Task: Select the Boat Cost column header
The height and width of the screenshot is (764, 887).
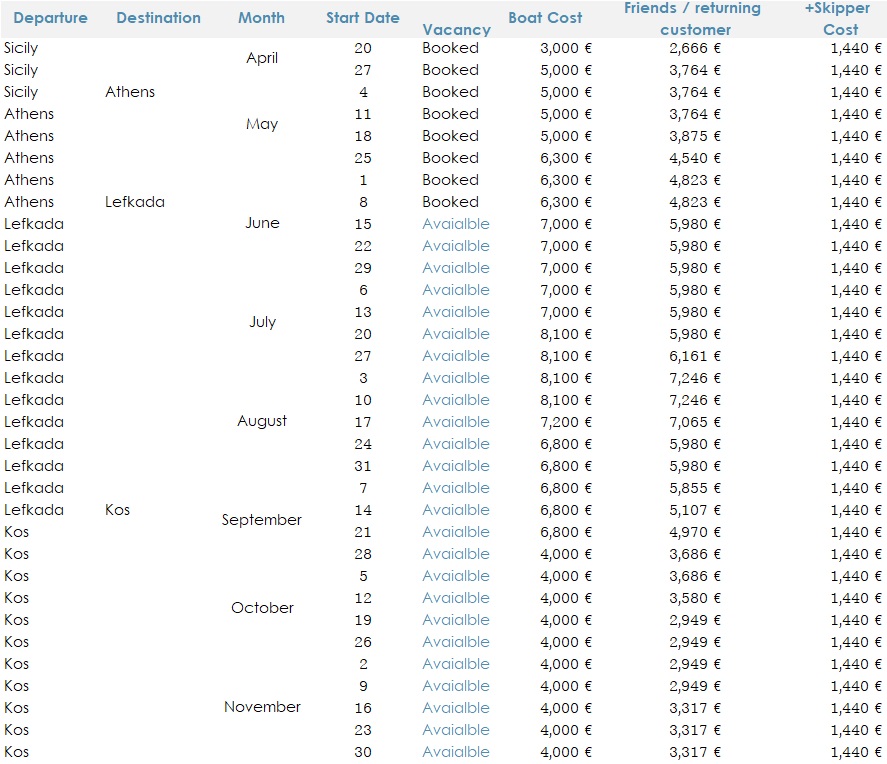Action: [545, 18]
